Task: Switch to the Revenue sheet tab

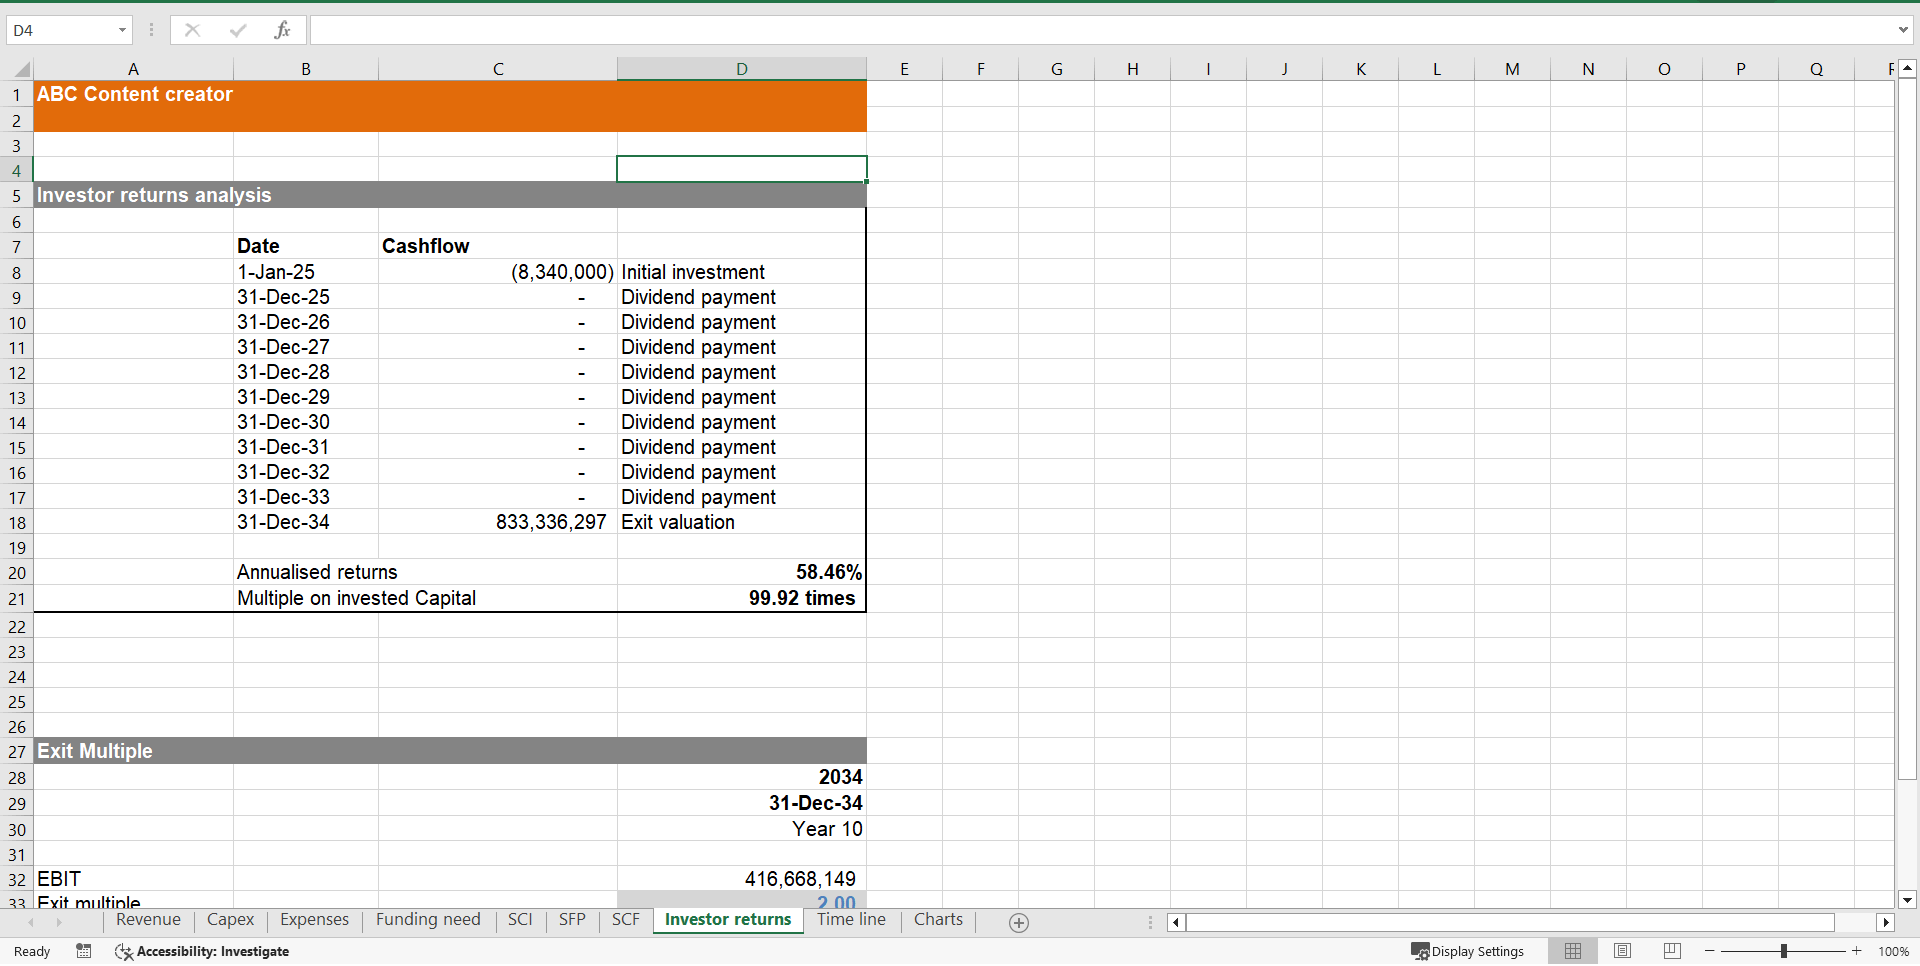Action: (148, 920)
